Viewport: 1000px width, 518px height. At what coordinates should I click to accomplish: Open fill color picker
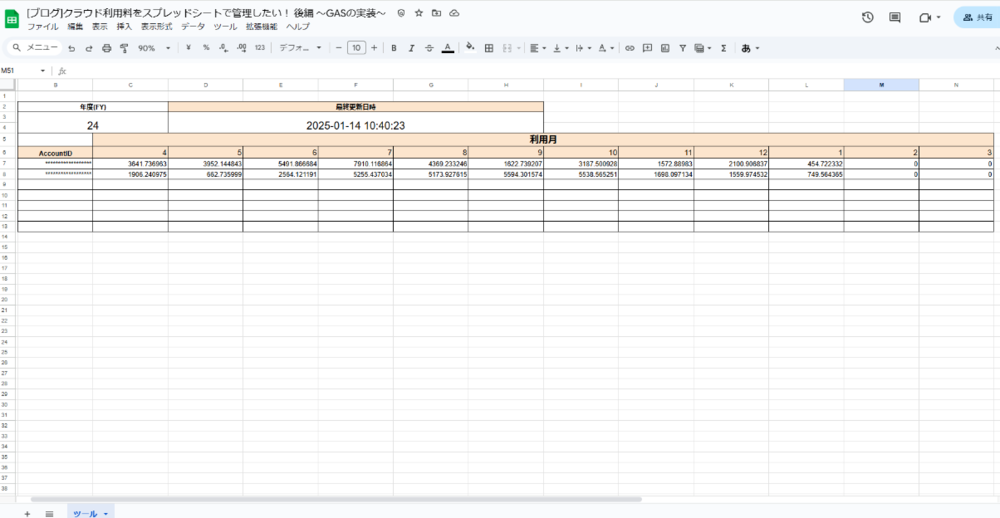click(471, 48)
